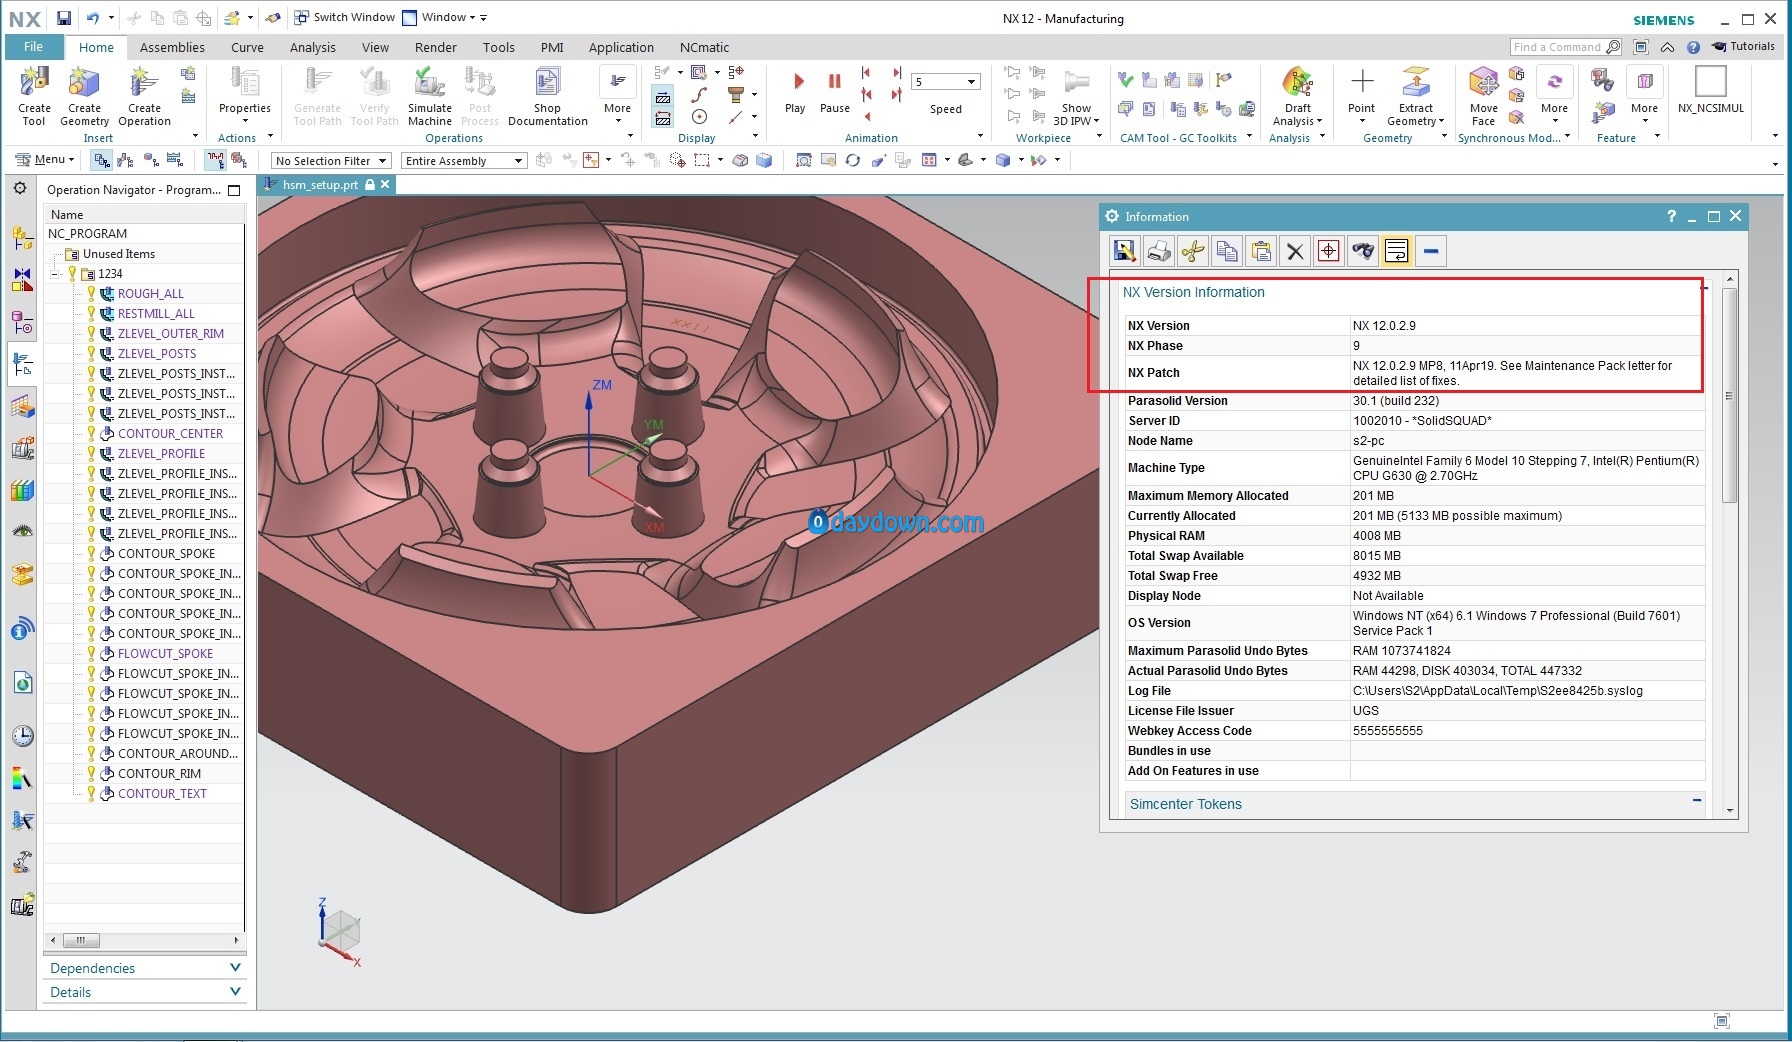Collapse NX Version Information section
The width and height of the screenshot is (1792, 1042).
1703,289
